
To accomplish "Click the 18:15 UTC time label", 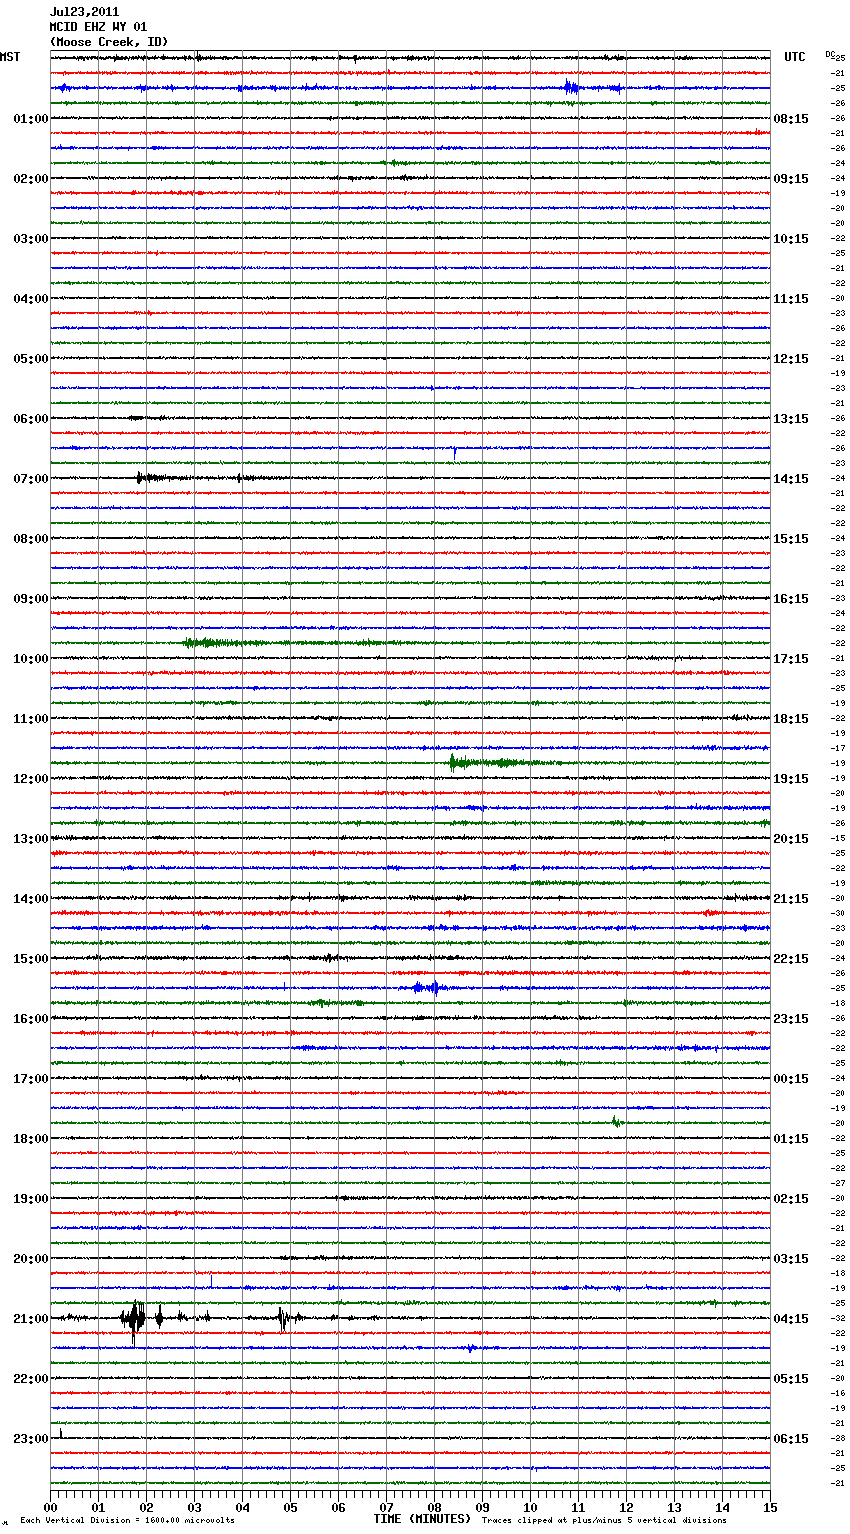I will tap(791, 719).
